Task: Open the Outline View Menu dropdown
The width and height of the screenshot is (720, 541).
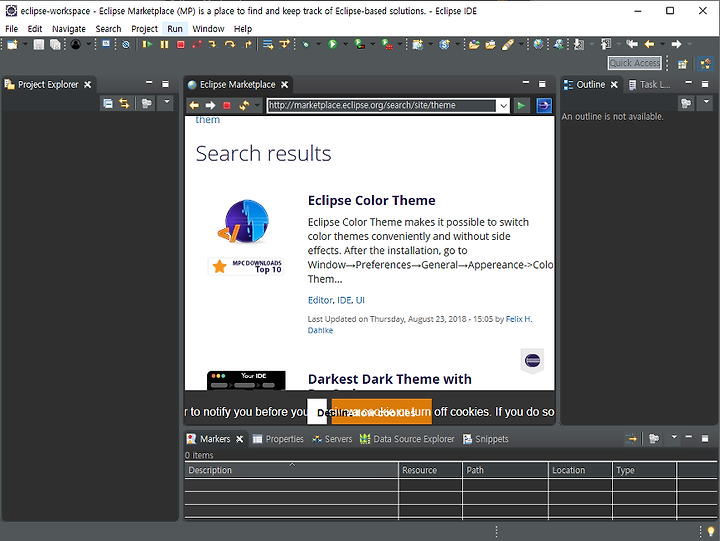Action: (x=706, y=101)
